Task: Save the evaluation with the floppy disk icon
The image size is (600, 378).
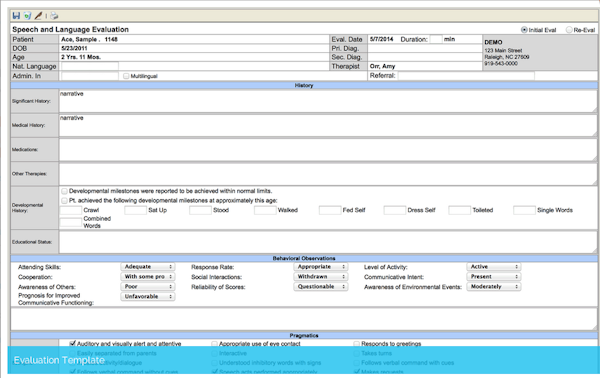Action: click(x=16, y=16)
